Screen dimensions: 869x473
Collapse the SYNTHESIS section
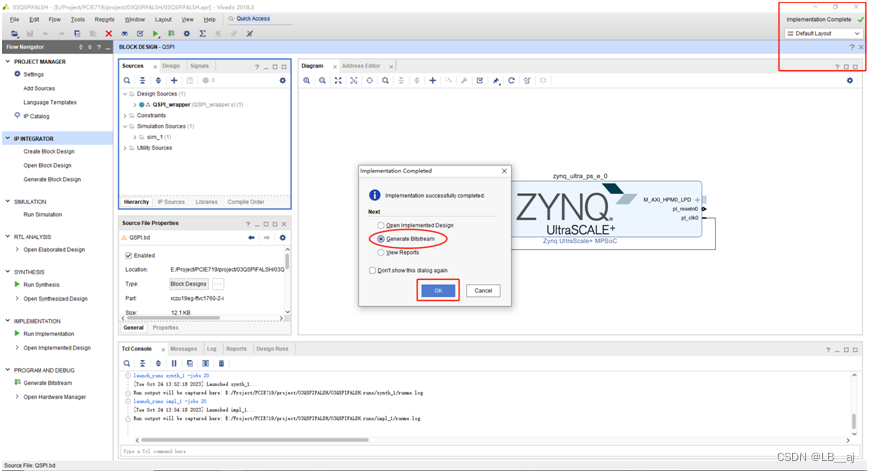(8, 272)
